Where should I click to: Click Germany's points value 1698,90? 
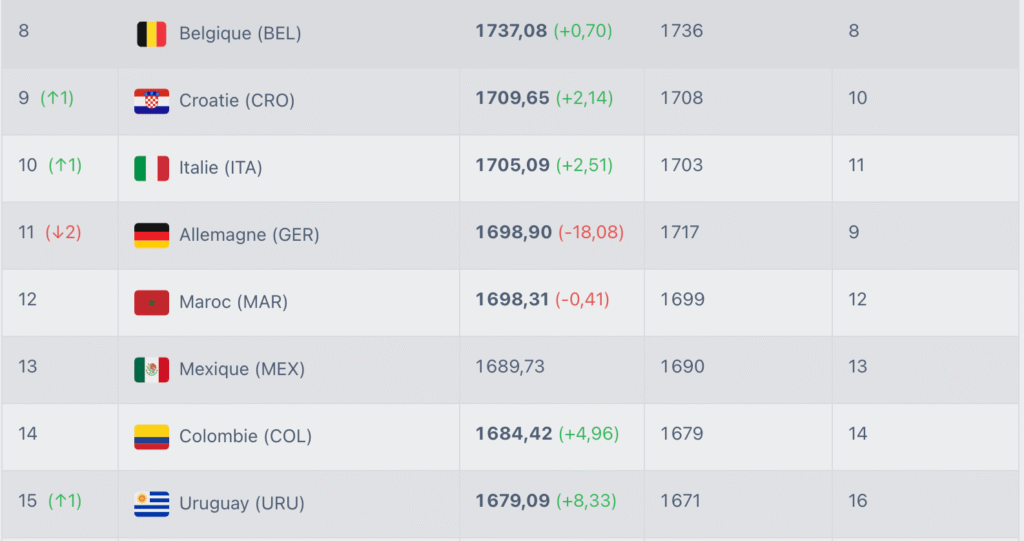point(513,232)
